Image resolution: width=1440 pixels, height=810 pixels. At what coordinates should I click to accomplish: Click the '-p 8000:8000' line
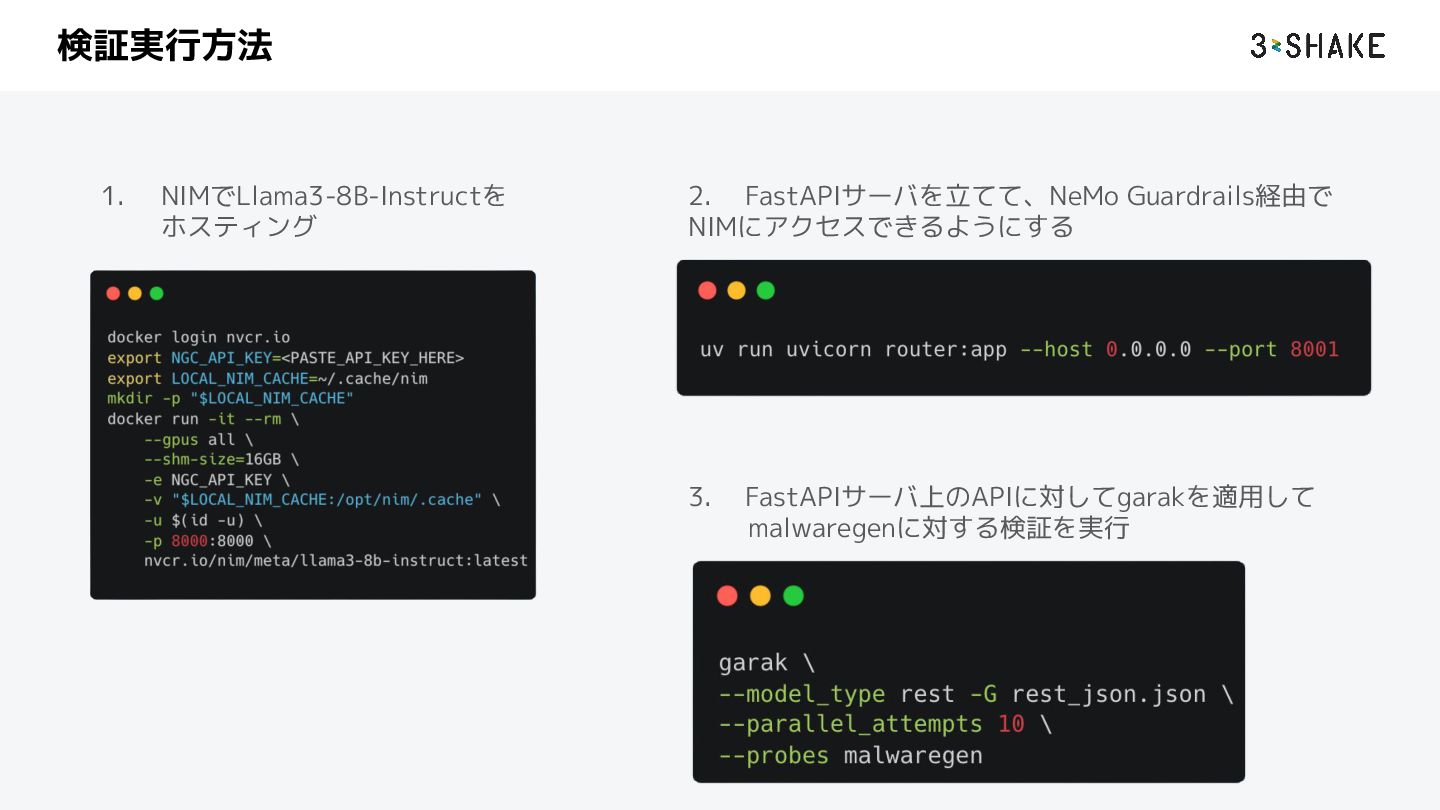207,540
